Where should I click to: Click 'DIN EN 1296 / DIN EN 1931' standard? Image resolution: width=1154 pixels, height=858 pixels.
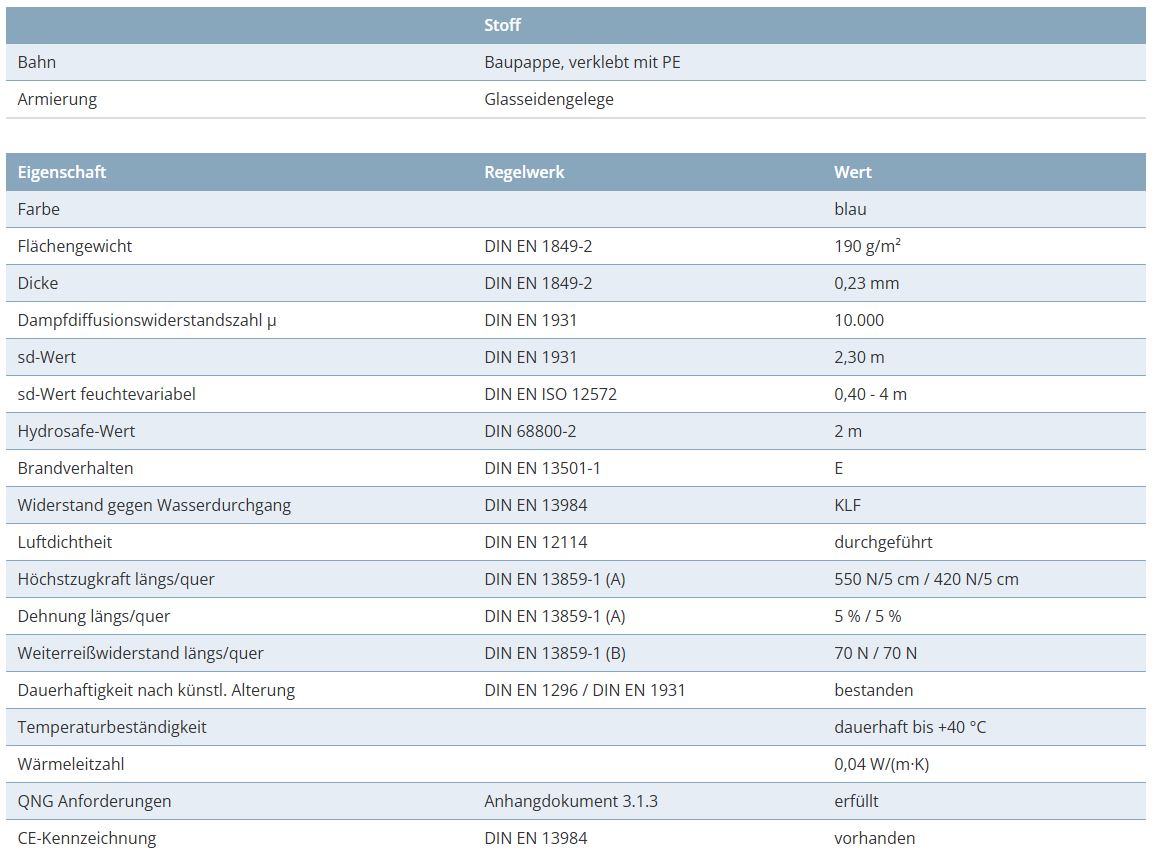click(x=584, y=690)
